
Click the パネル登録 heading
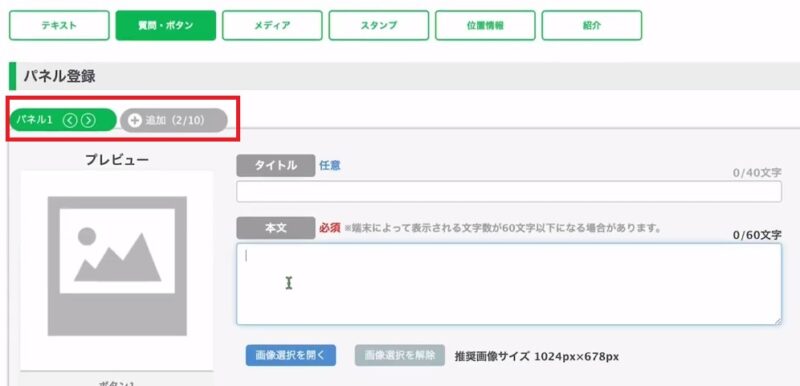tap(59, 76)
